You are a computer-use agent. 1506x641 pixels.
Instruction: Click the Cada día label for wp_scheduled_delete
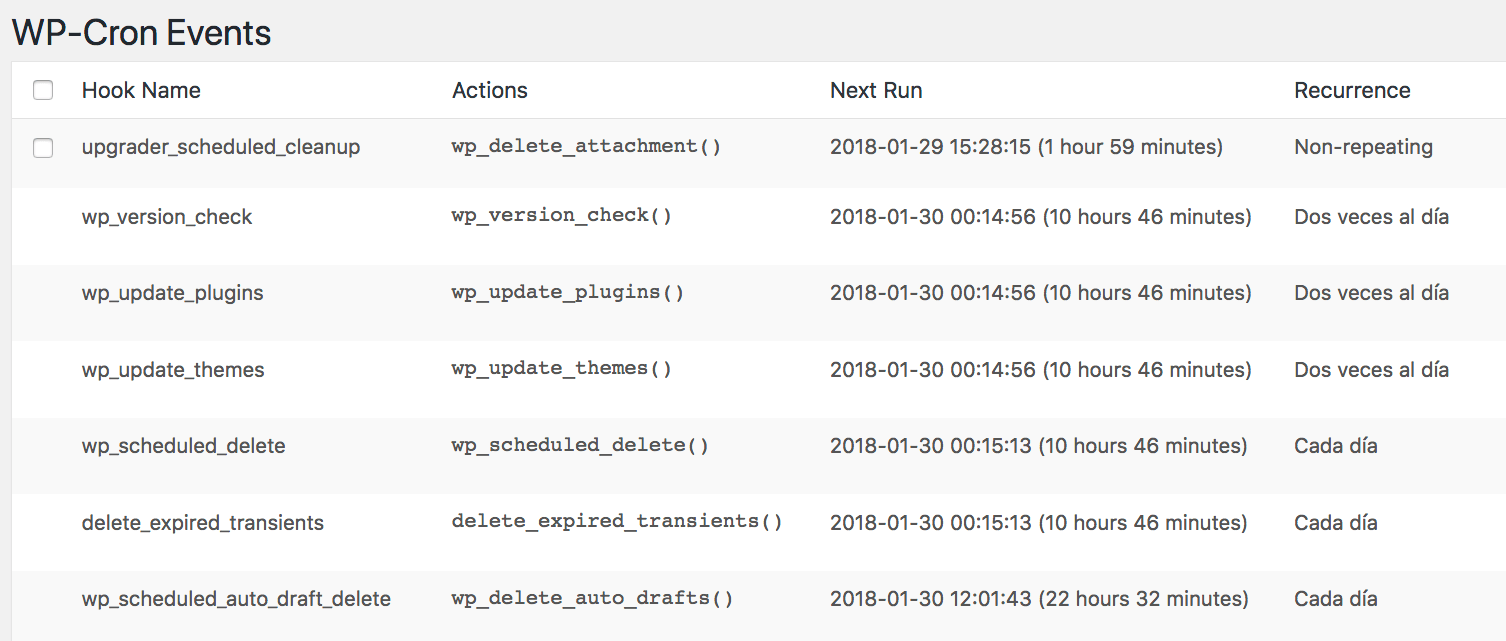click(x=1335, y=445)
